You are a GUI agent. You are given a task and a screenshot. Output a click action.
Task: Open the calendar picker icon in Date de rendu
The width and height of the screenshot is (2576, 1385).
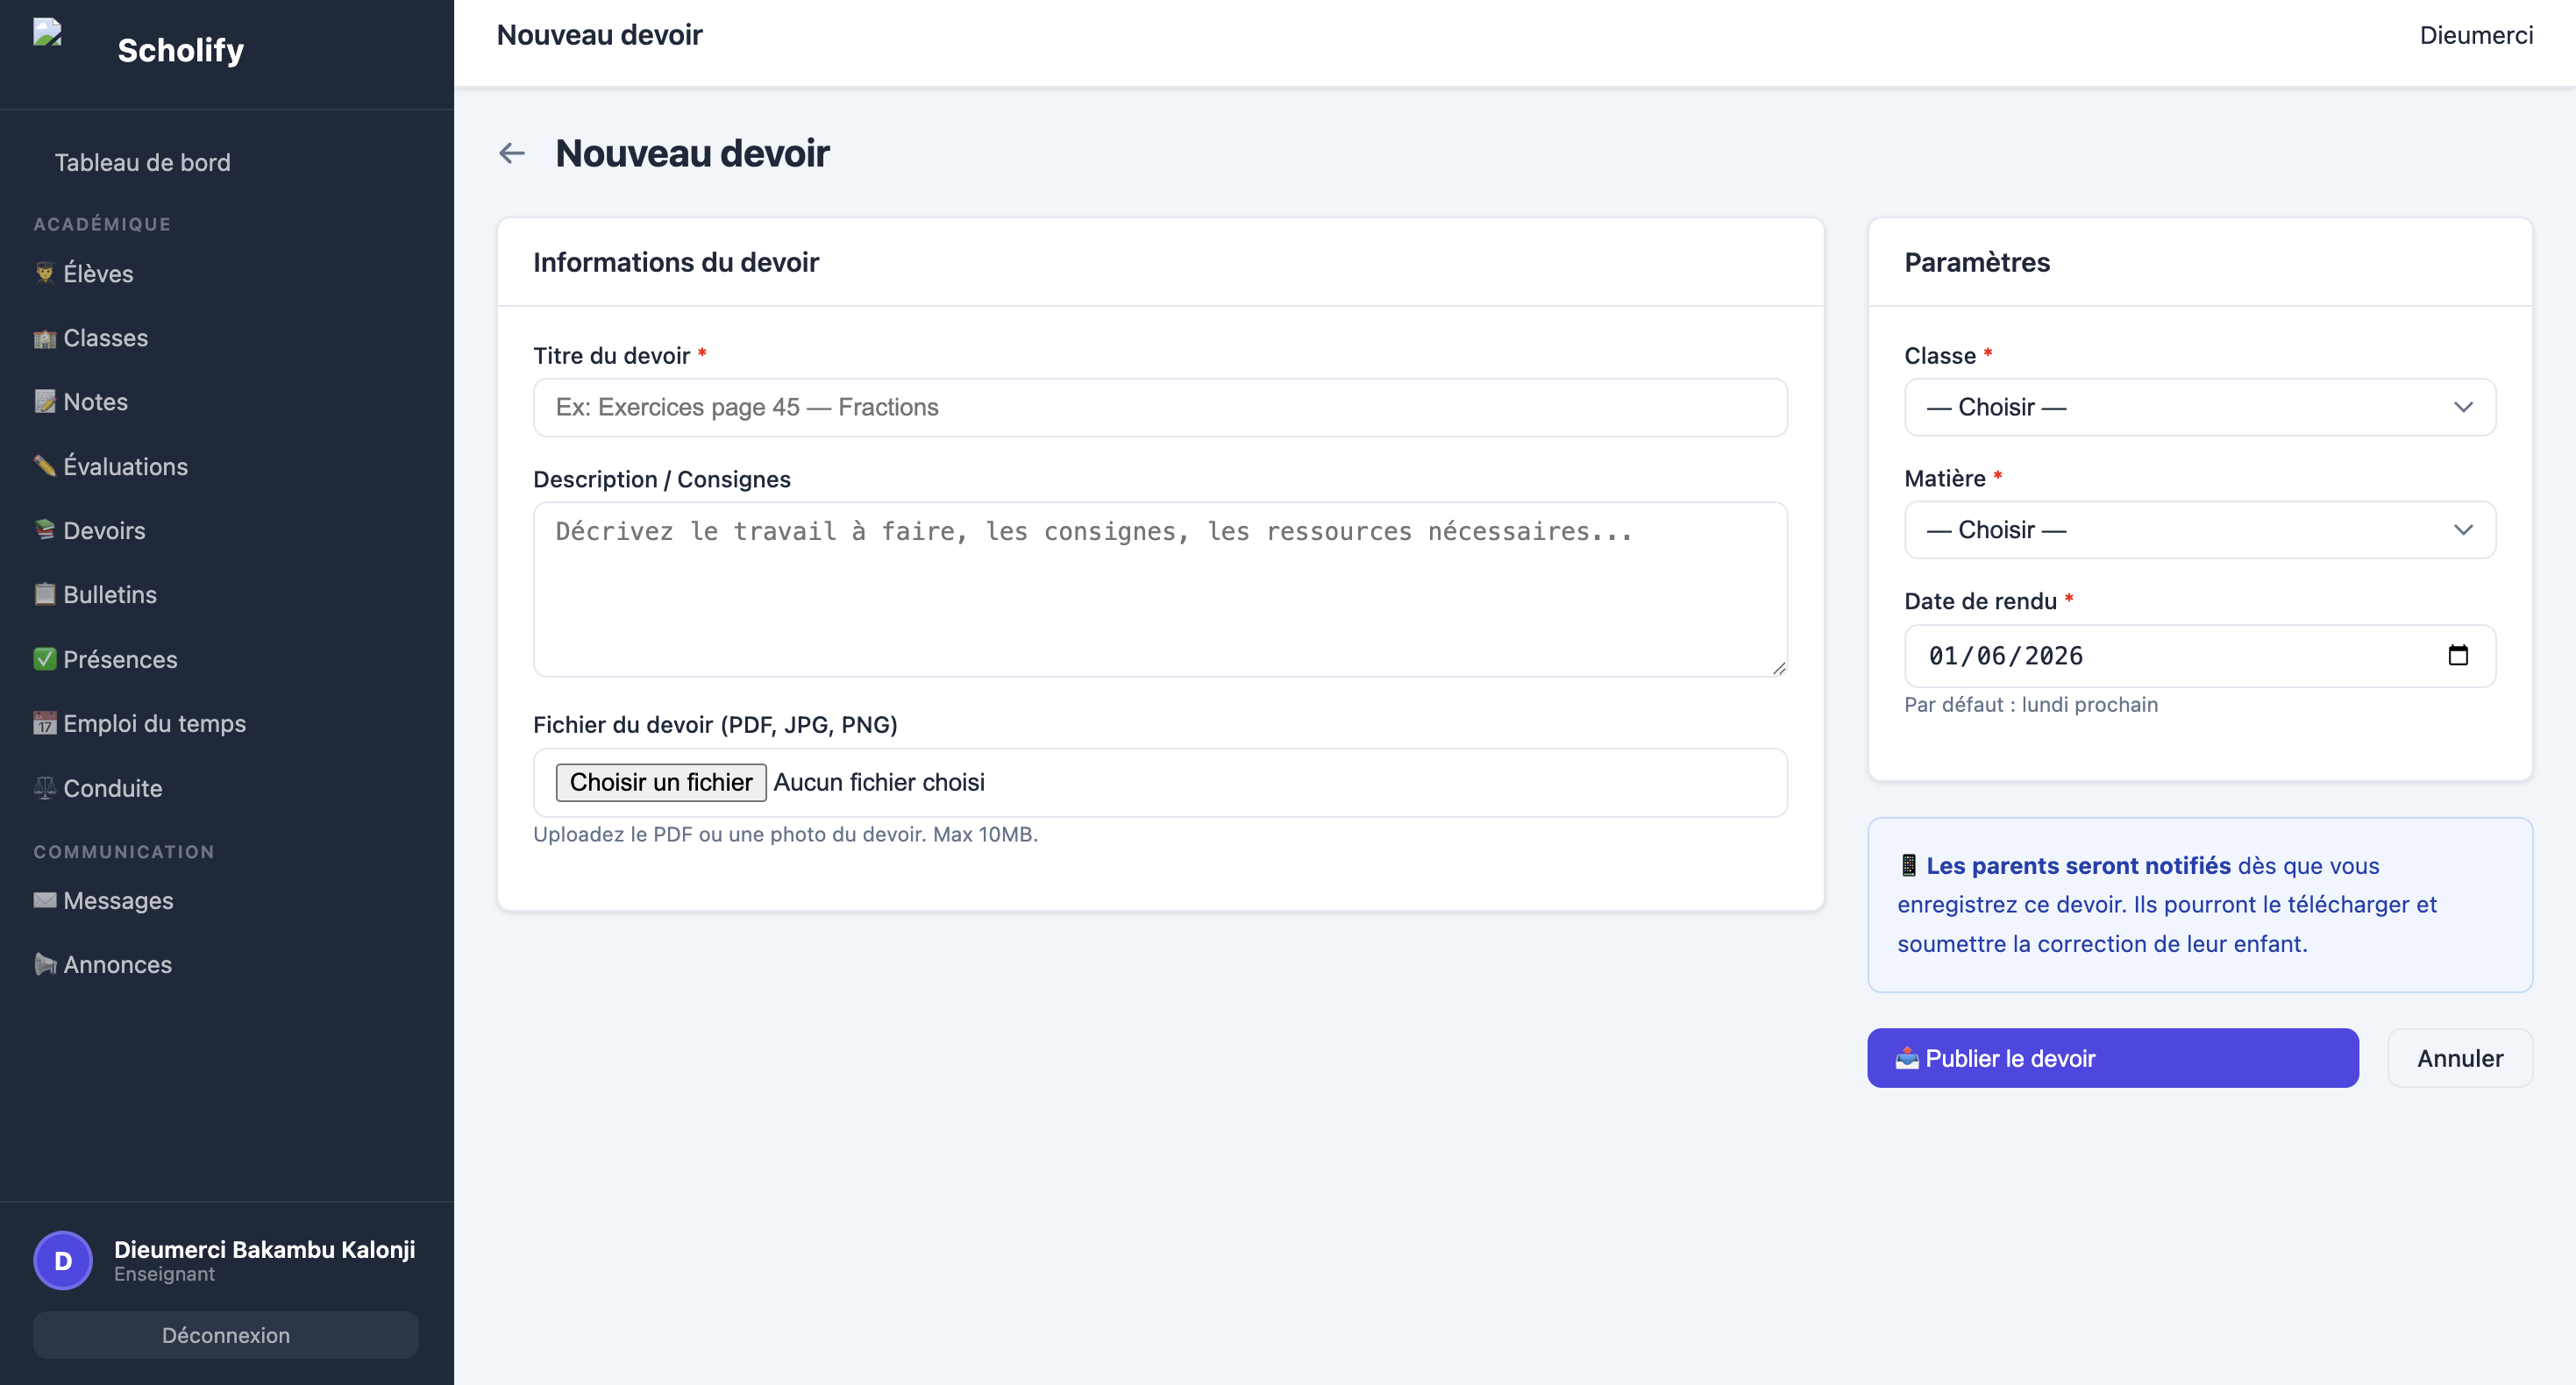click(2457, 656)
